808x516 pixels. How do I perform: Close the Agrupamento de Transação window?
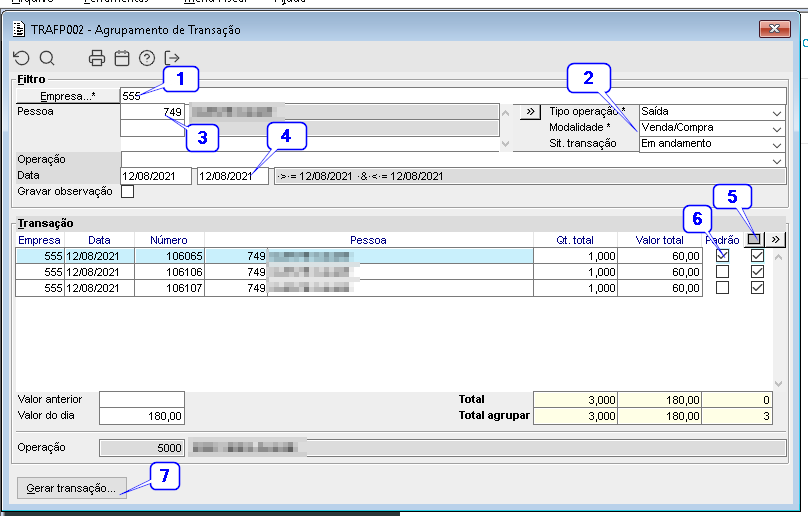[x=774, y=29]
